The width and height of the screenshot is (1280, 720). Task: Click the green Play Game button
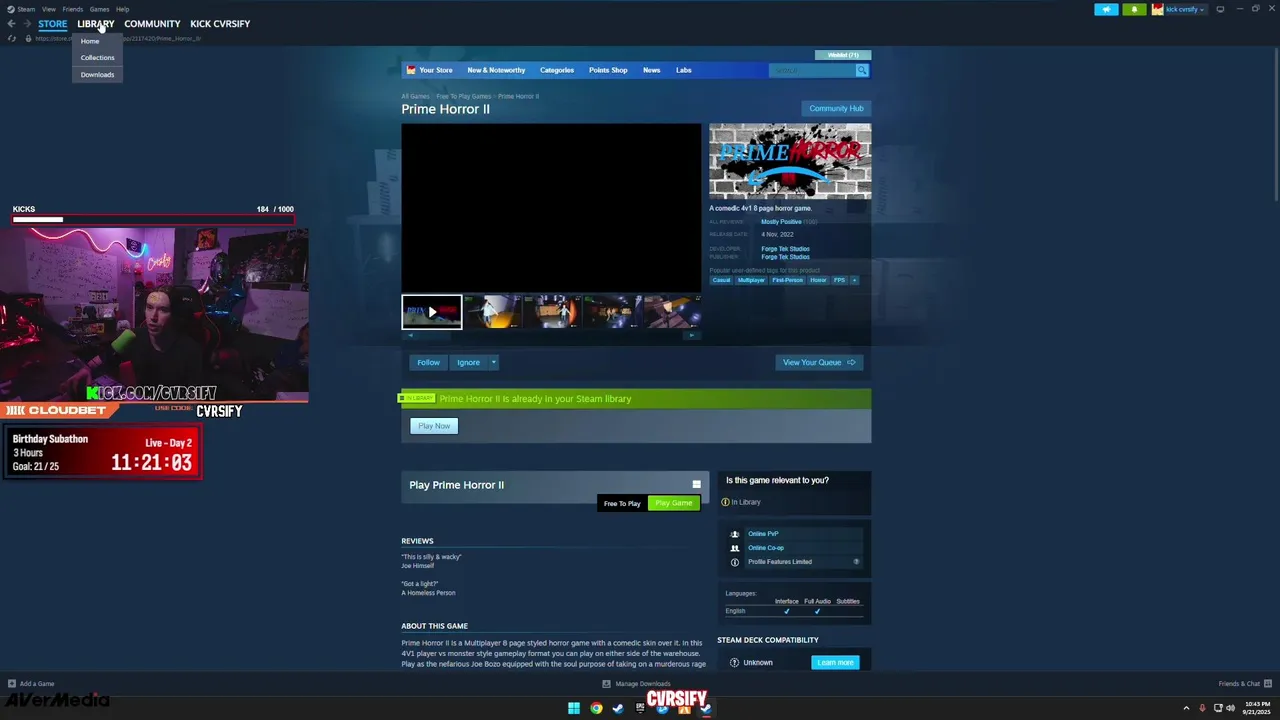pos(674,503)
